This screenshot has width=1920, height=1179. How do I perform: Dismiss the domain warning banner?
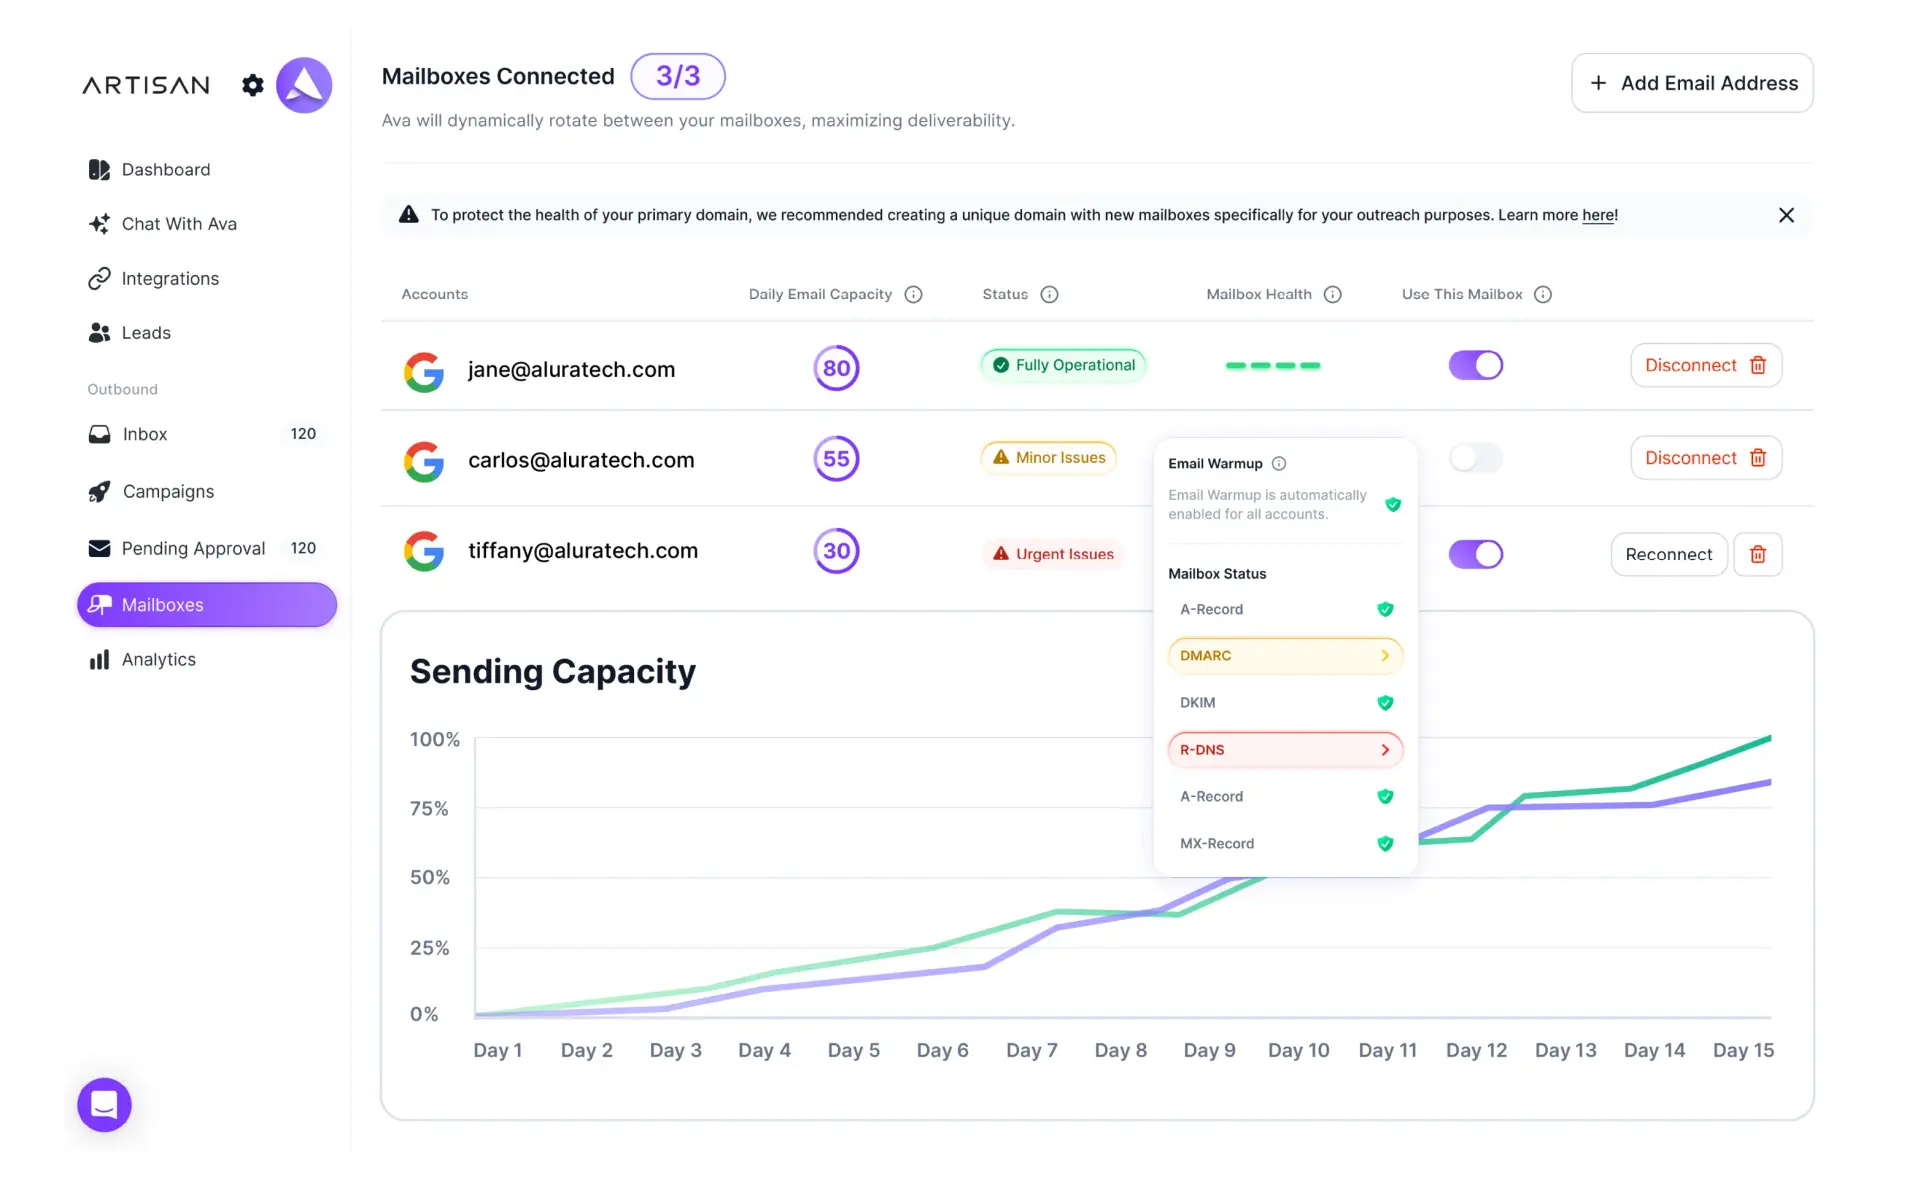[x=1786, y=215]
